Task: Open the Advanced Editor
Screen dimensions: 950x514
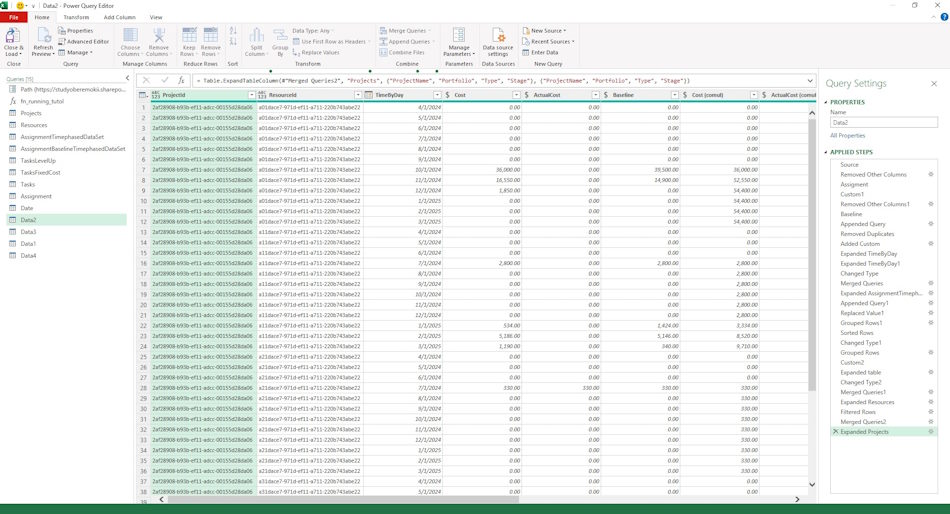Action: (x=84, y=42)
